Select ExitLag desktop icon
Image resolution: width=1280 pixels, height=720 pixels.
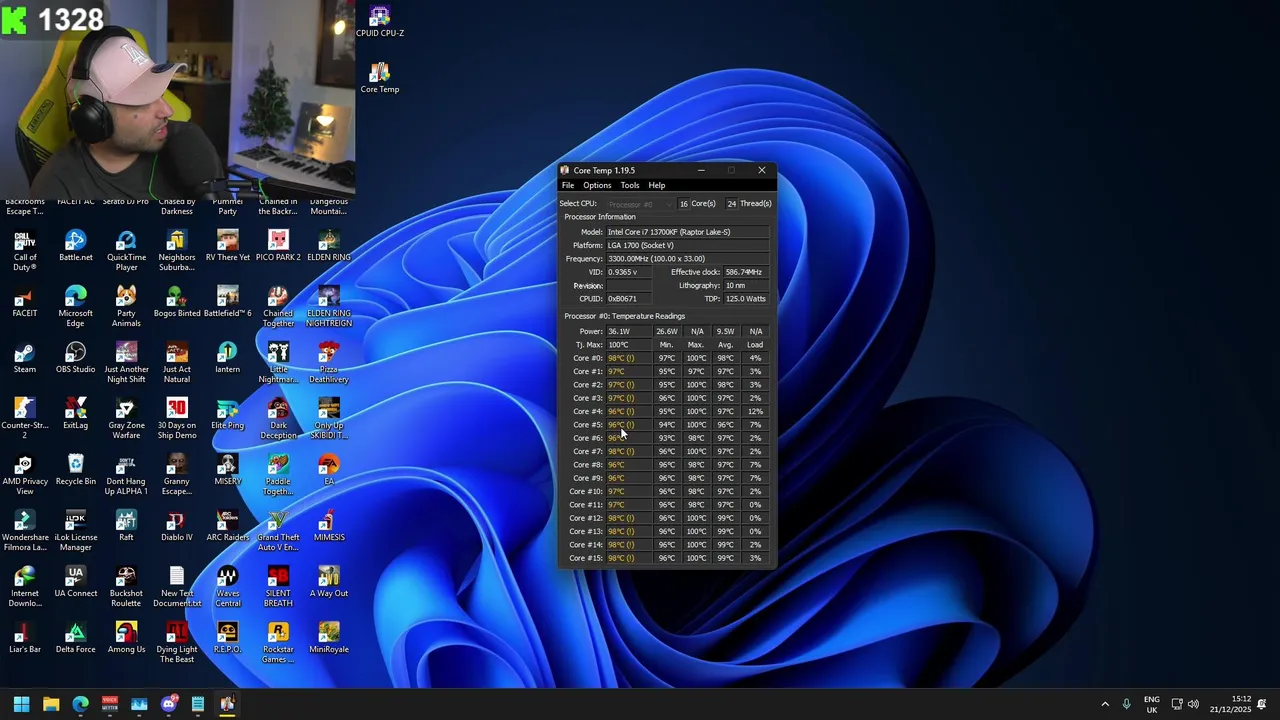[75, 414]
